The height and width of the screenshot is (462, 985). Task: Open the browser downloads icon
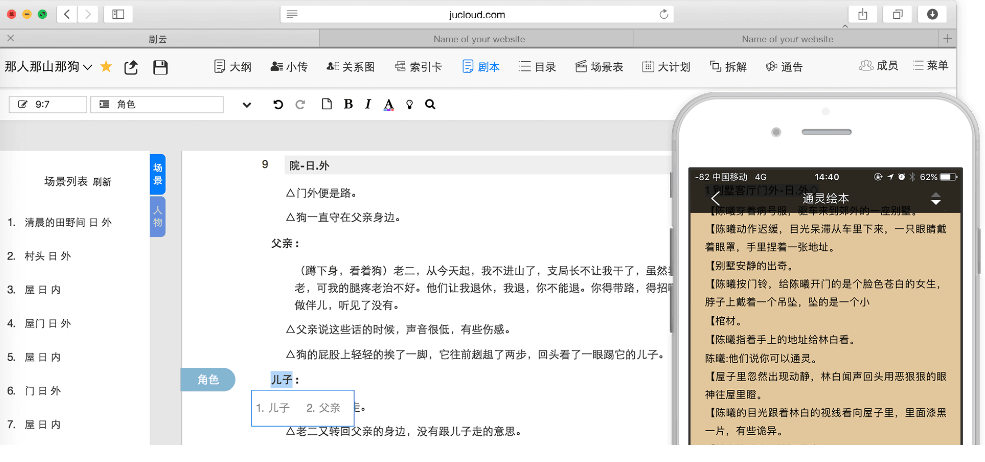pyautogui.click(x=932, y=14)
